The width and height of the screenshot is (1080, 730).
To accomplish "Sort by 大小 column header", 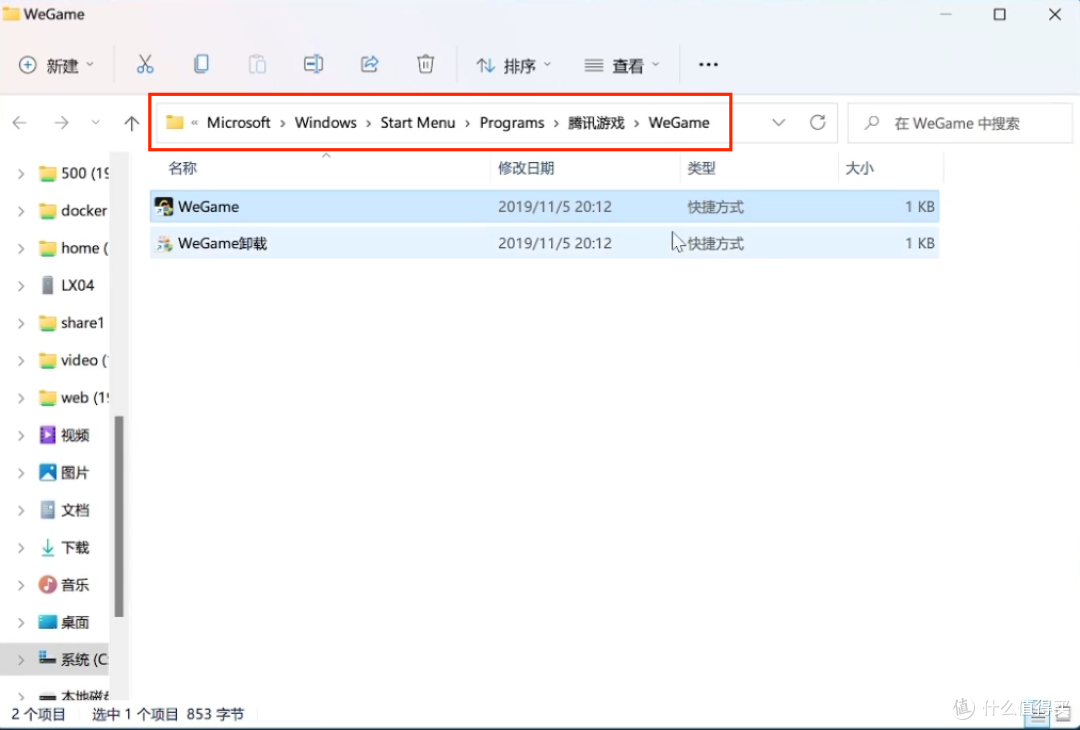I will tap(859, 168).
